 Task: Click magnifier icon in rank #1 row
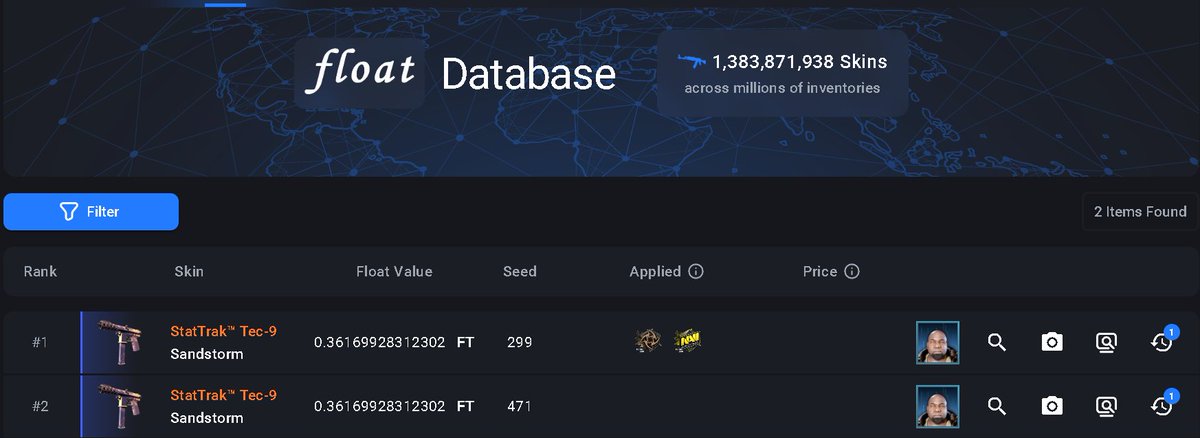click(996, 343)
